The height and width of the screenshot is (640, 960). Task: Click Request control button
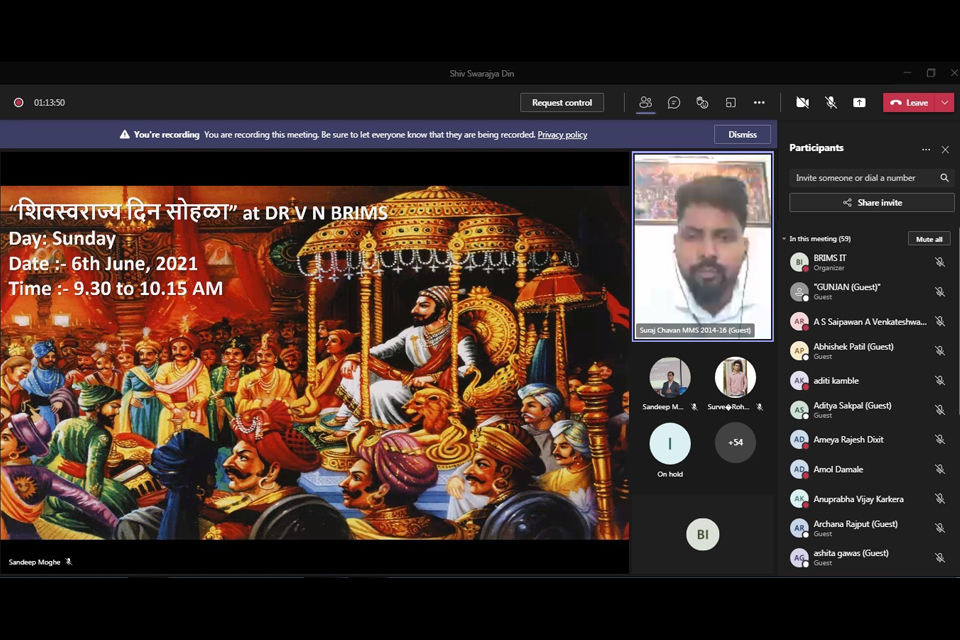tap(562, 102)
